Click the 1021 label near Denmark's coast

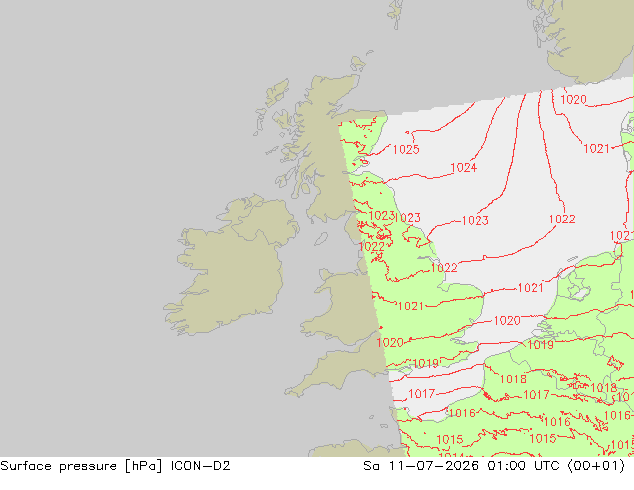tap(596, 149)
